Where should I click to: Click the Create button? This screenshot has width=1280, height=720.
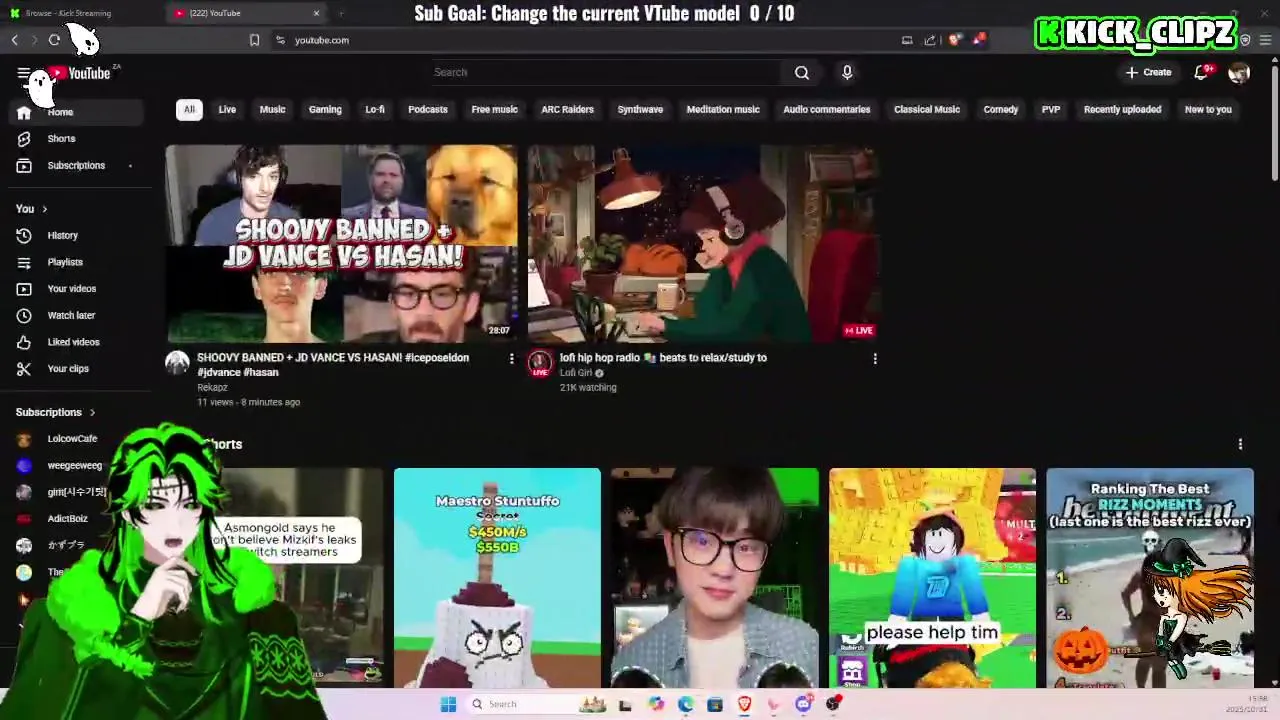[x=1148, y=72]
